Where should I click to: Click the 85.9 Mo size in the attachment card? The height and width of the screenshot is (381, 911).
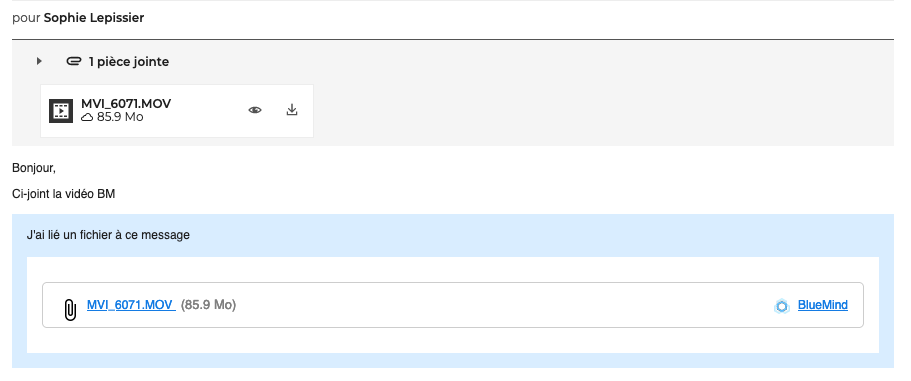click(x=120, y=117)
